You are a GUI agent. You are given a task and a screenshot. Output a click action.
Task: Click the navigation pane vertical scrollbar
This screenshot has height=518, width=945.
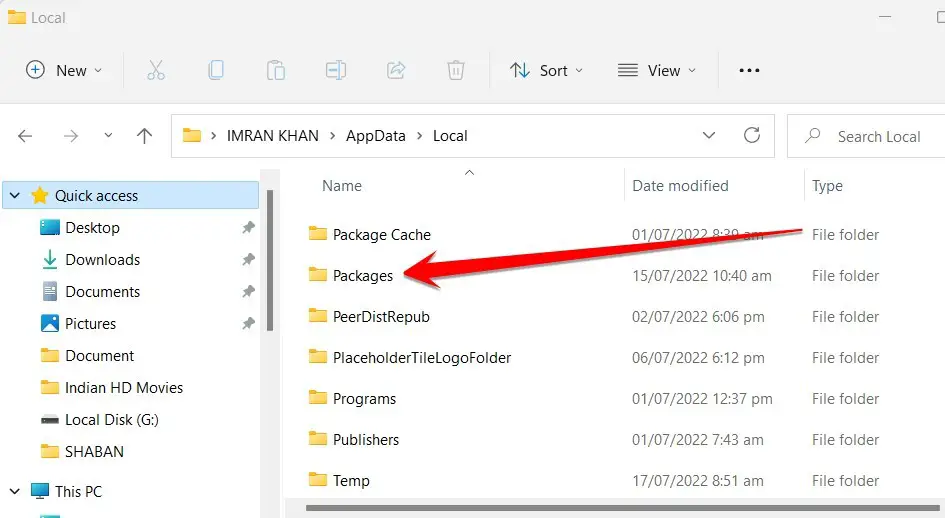point(270,261)
